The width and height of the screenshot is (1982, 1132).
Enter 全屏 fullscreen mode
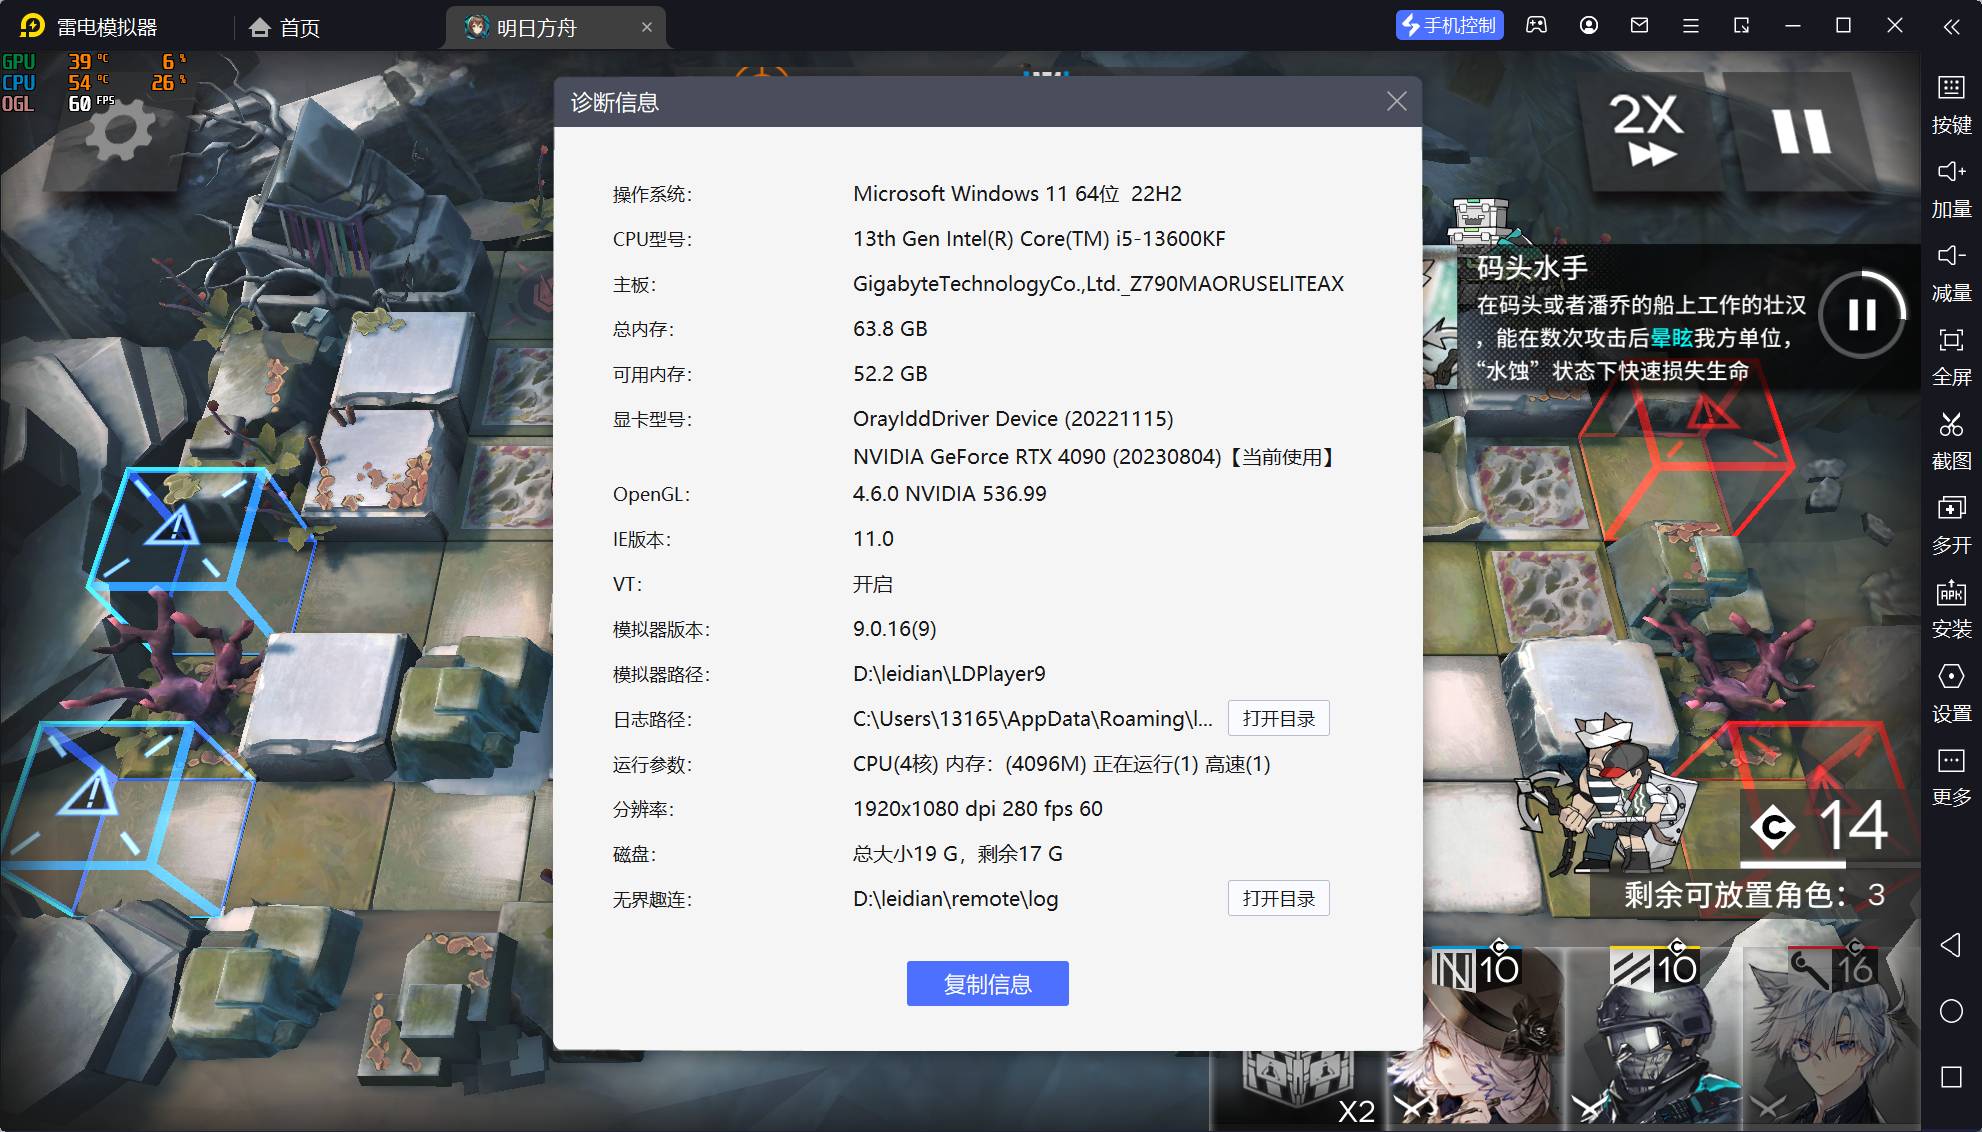[x=1950, y=341]
